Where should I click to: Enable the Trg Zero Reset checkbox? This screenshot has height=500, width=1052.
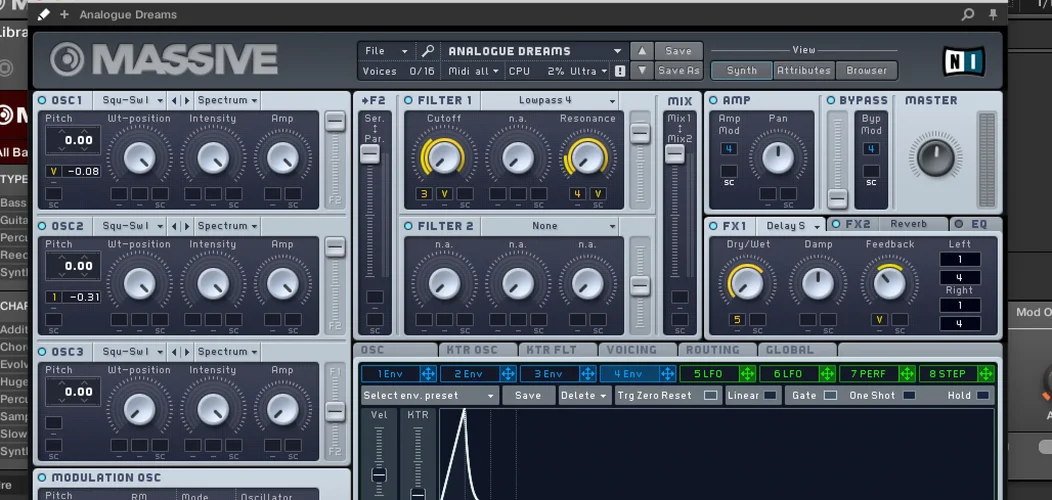coord(710,396)
